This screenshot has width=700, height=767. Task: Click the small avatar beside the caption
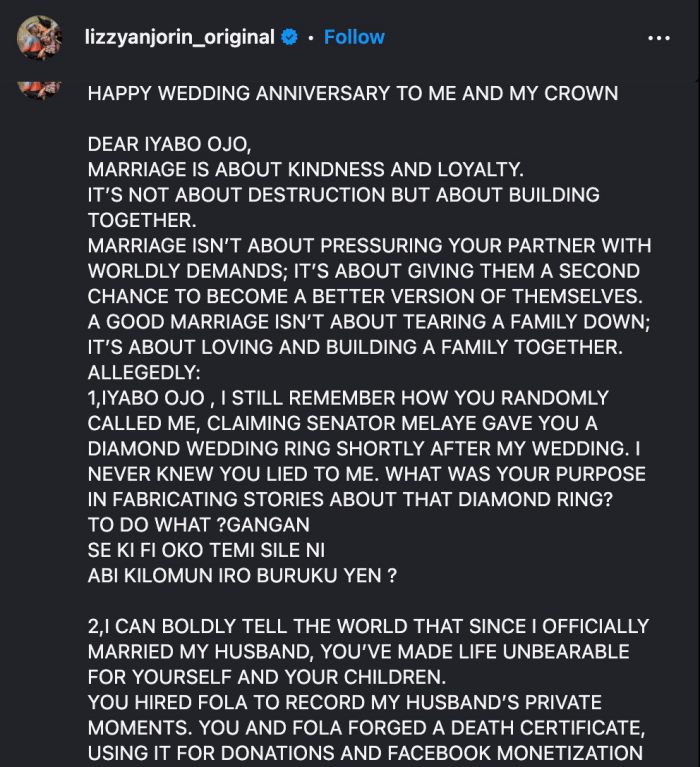coord(40,89)
